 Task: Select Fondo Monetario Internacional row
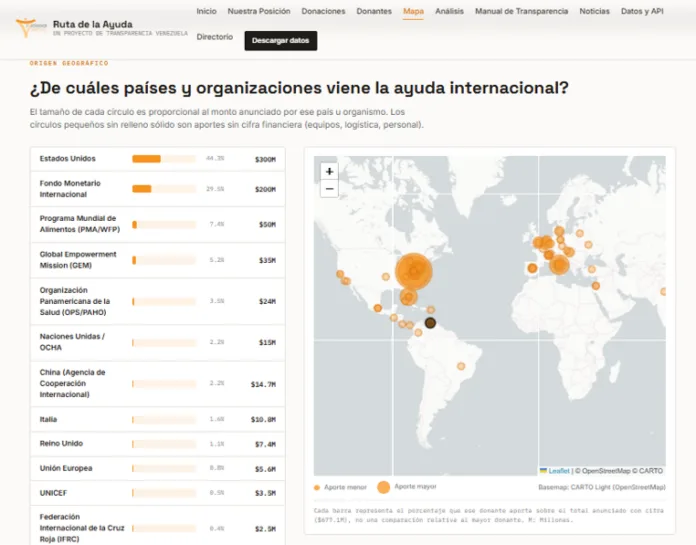pos(158,189)
